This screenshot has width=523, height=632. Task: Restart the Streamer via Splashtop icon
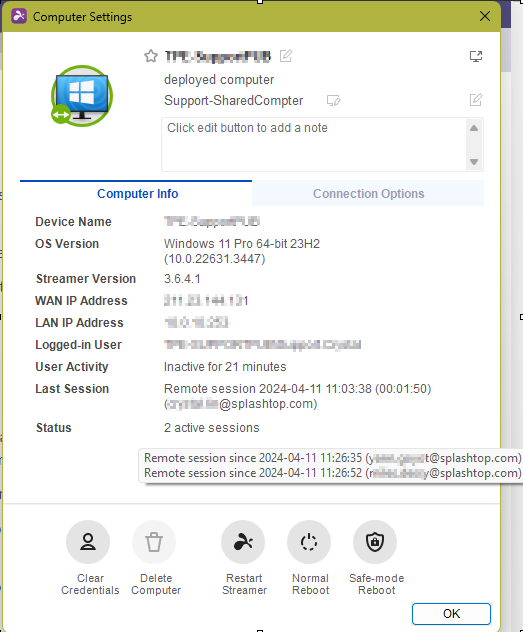tap(243, 542)
